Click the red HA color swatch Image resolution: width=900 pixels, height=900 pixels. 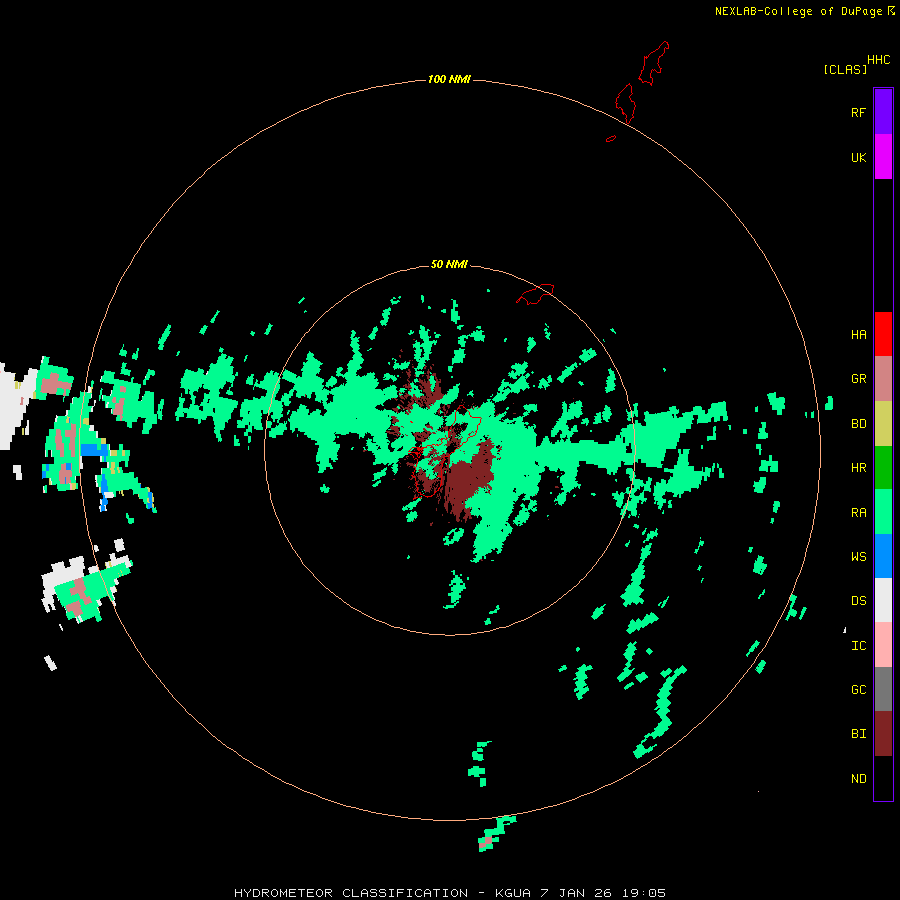pos(883,334)
